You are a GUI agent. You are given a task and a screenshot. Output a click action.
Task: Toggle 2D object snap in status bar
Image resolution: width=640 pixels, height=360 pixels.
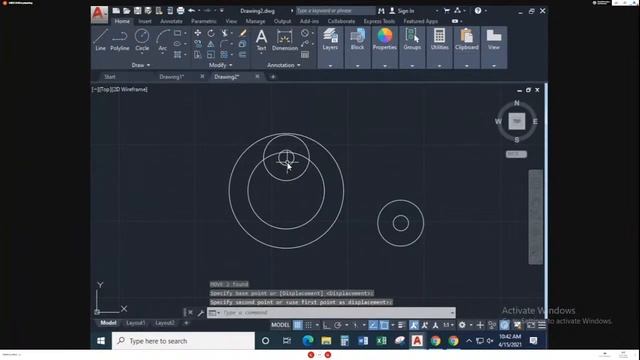384,325
